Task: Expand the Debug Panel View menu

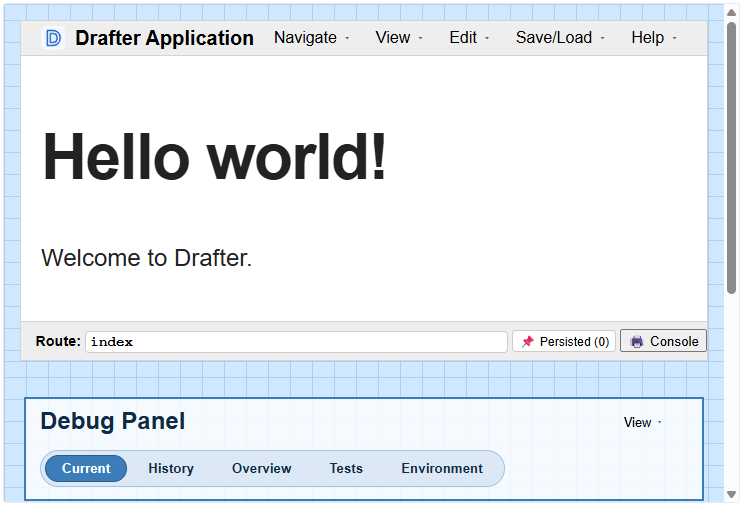Action: coord(642,422)
